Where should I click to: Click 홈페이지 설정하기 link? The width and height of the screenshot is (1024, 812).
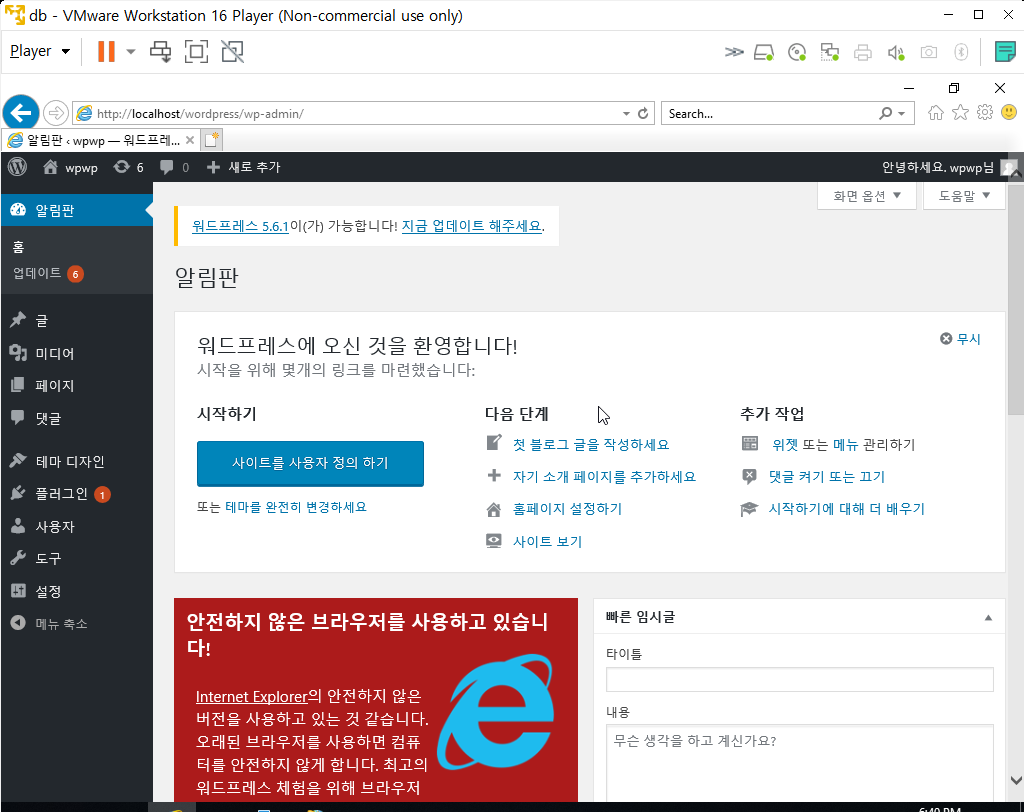click(568, 509)
